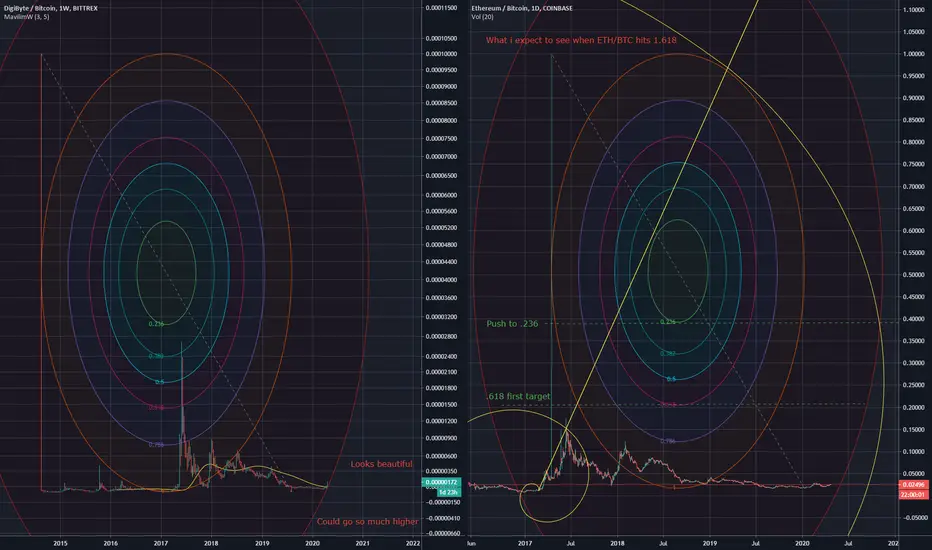932x550 pixels.
Task: Click the 0.00004000 price scale label
Action: click(x=442, y=279)
